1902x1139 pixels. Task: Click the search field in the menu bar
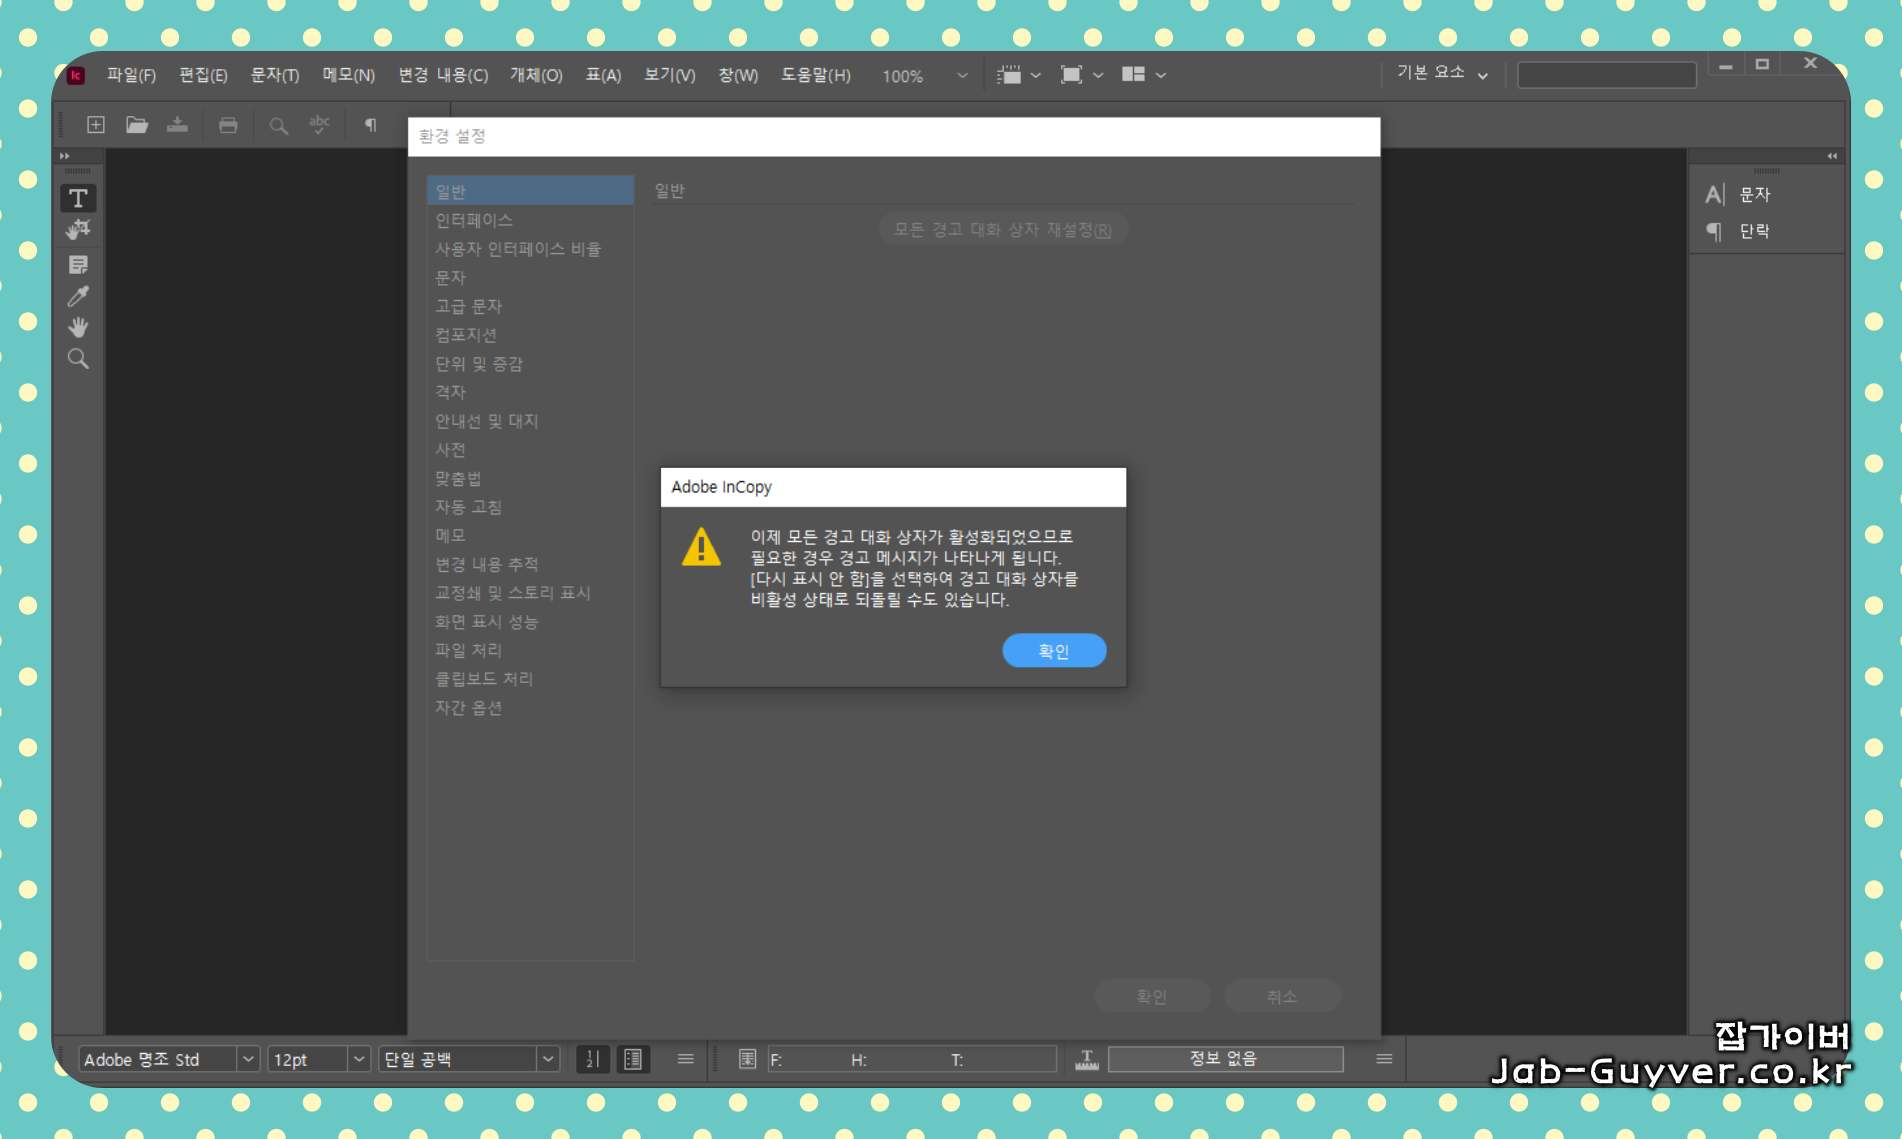click(x=1607, y=75)
